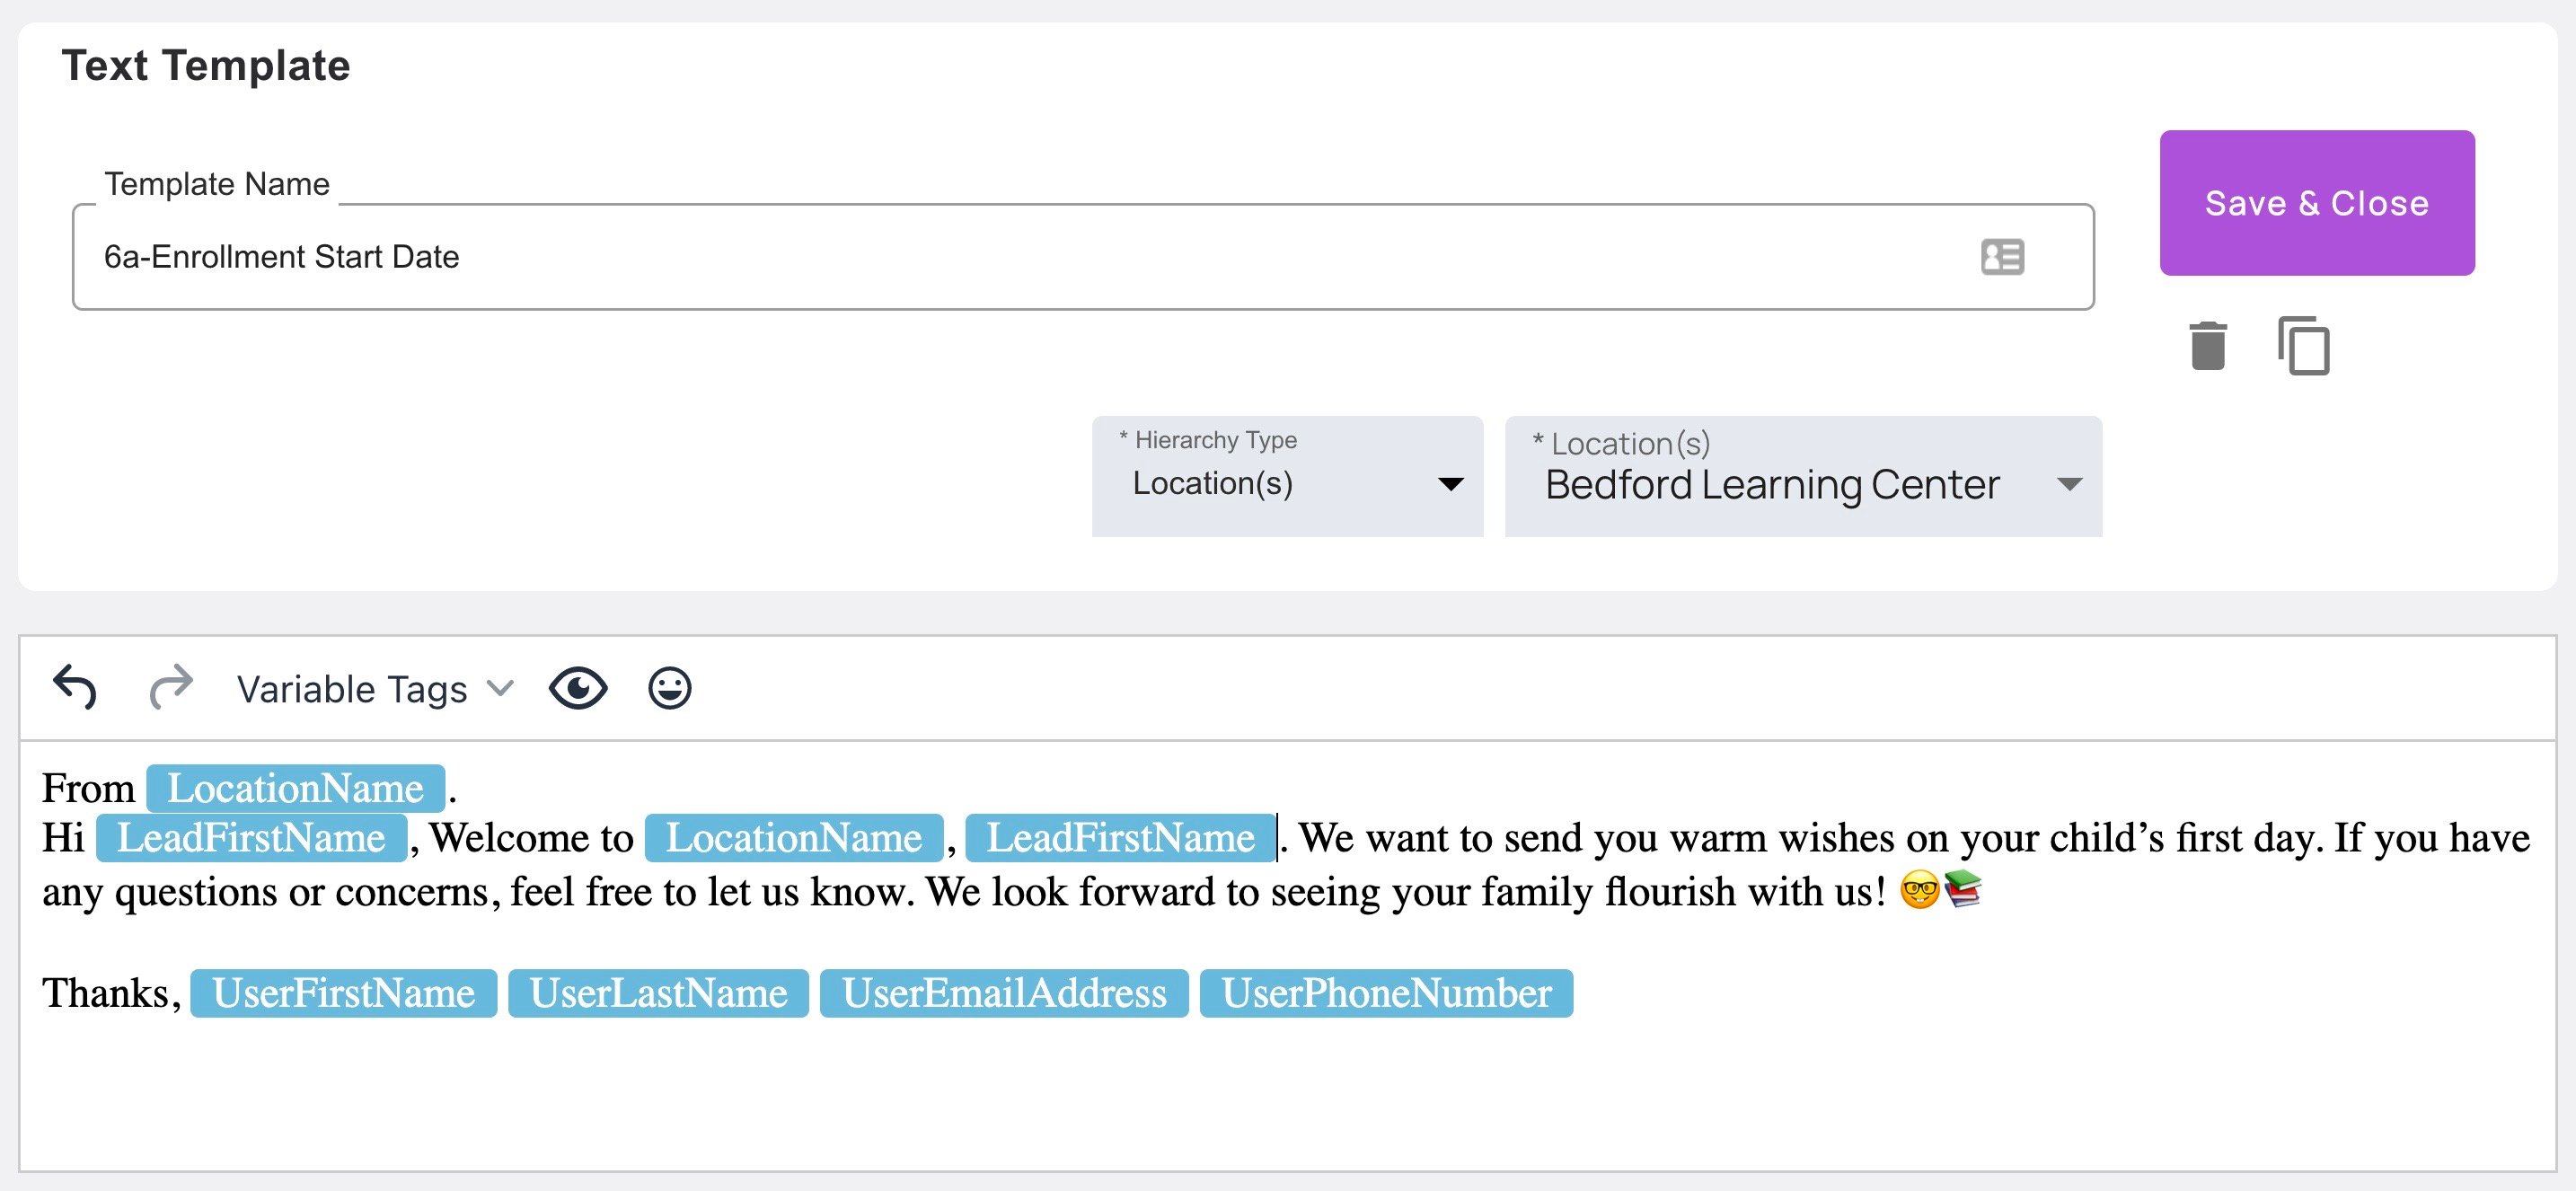Toggle visibility of preview mode
The image size is (2576, 1191).
tap(581, 688)
